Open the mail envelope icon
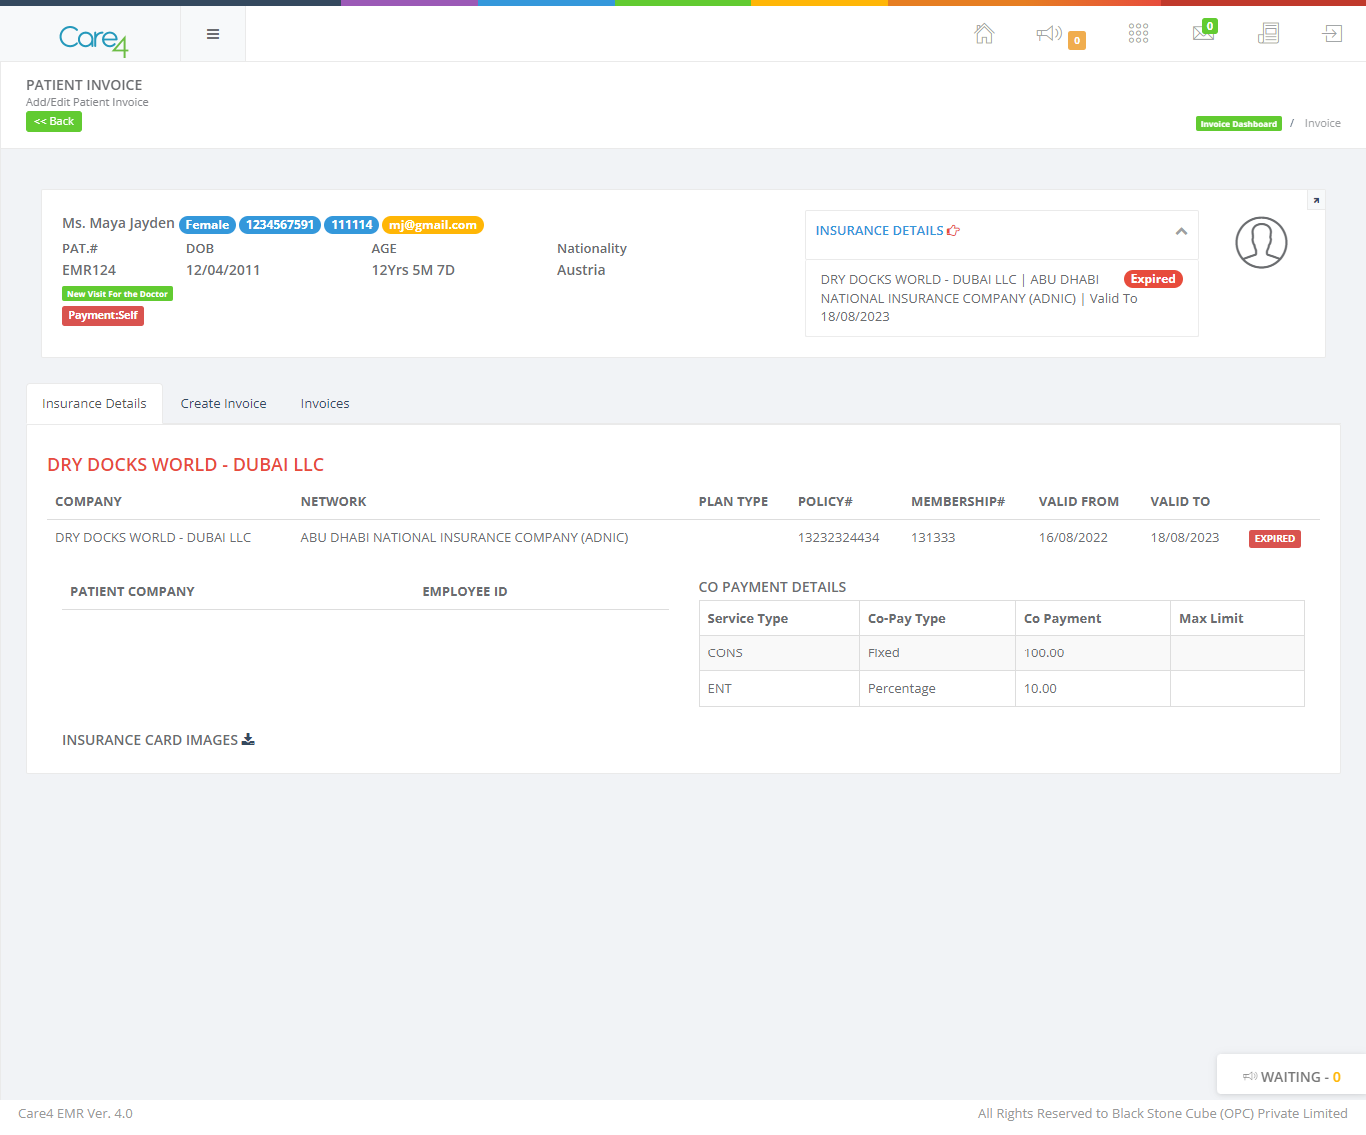Image resolution: width=1366 pixels, height=1135 pixels. pyautogui.click(x=1202, y=34)
